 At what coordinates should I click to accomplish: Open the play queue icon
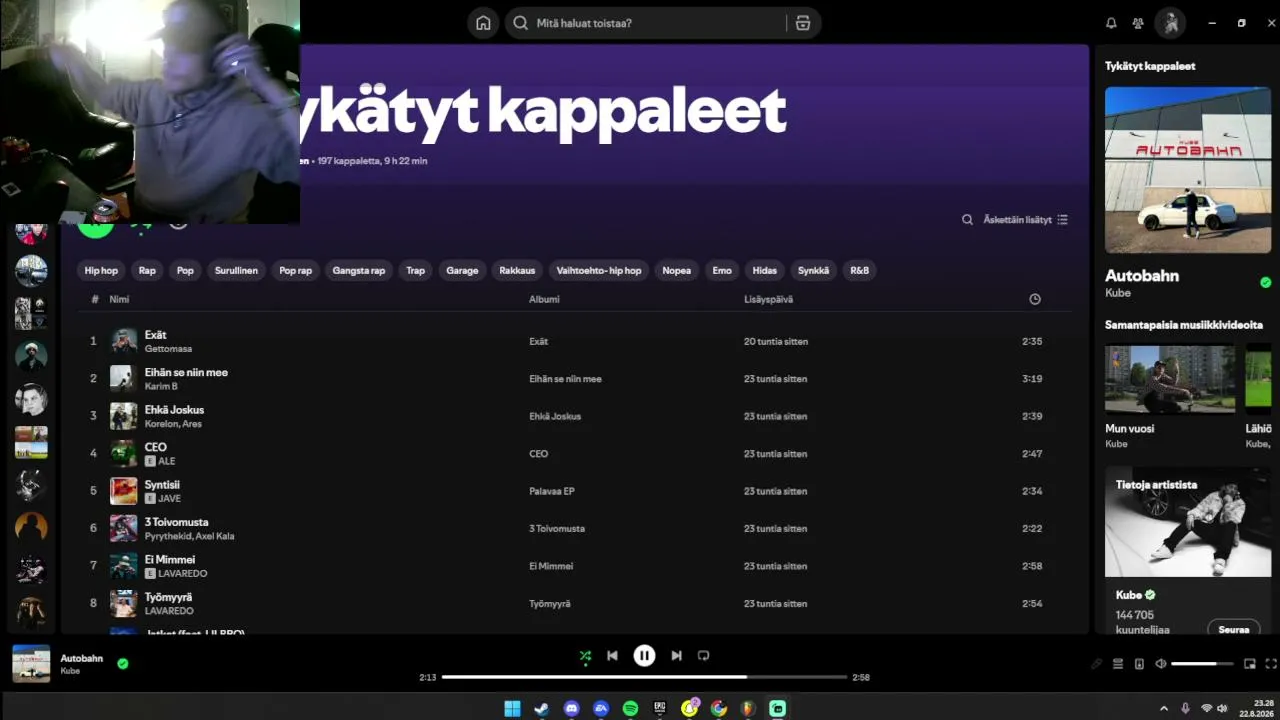coord(1118,664)
